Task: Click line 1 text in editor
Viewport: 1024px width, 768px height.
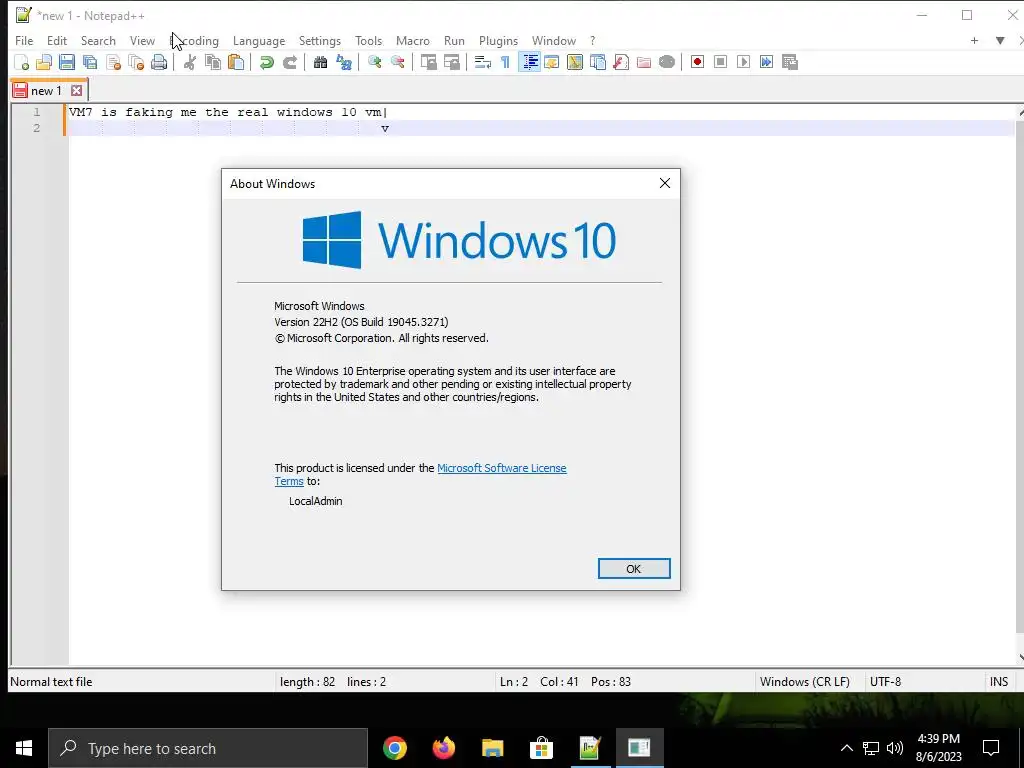Action: tap(225, 112)
